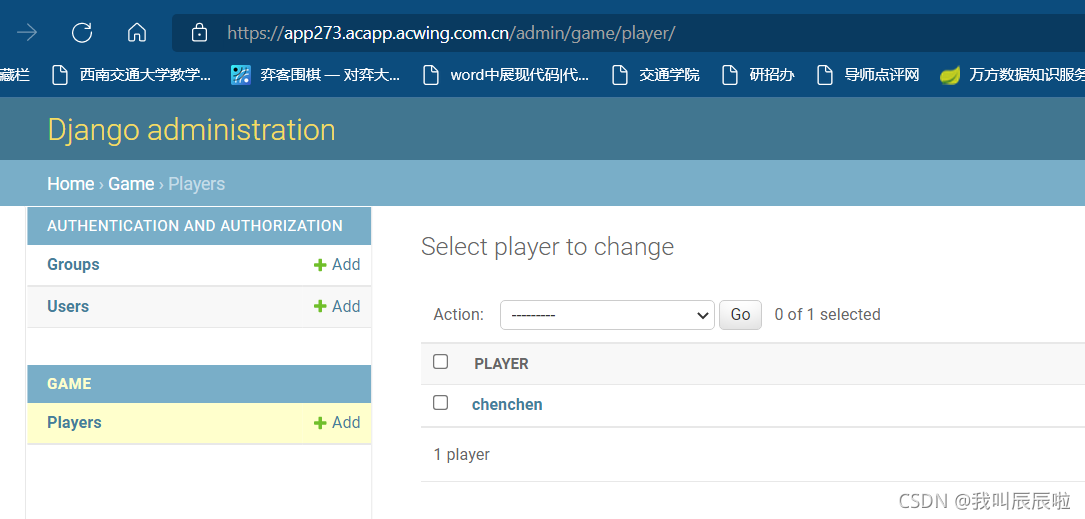Go to browser home page icon
Image resolution: width=1085 pixels, height=519 pixels.
(x=137, y=33)
